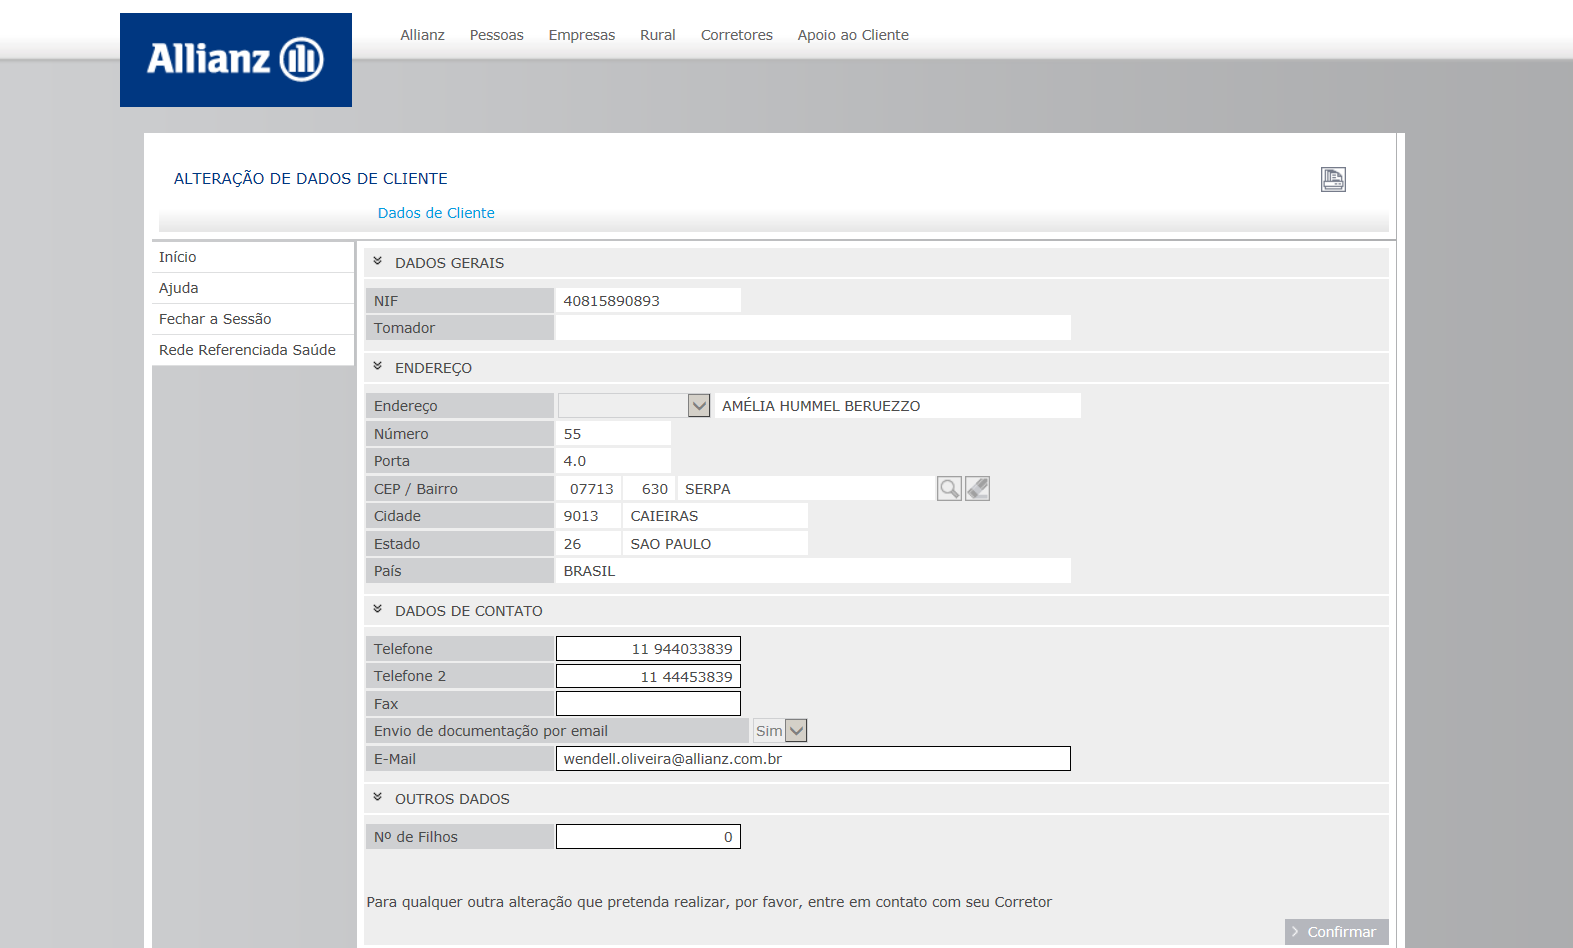Open the email documentation Sim dropdown
The width and height of the screenshot is (1573, 948).
click(780, 731)
